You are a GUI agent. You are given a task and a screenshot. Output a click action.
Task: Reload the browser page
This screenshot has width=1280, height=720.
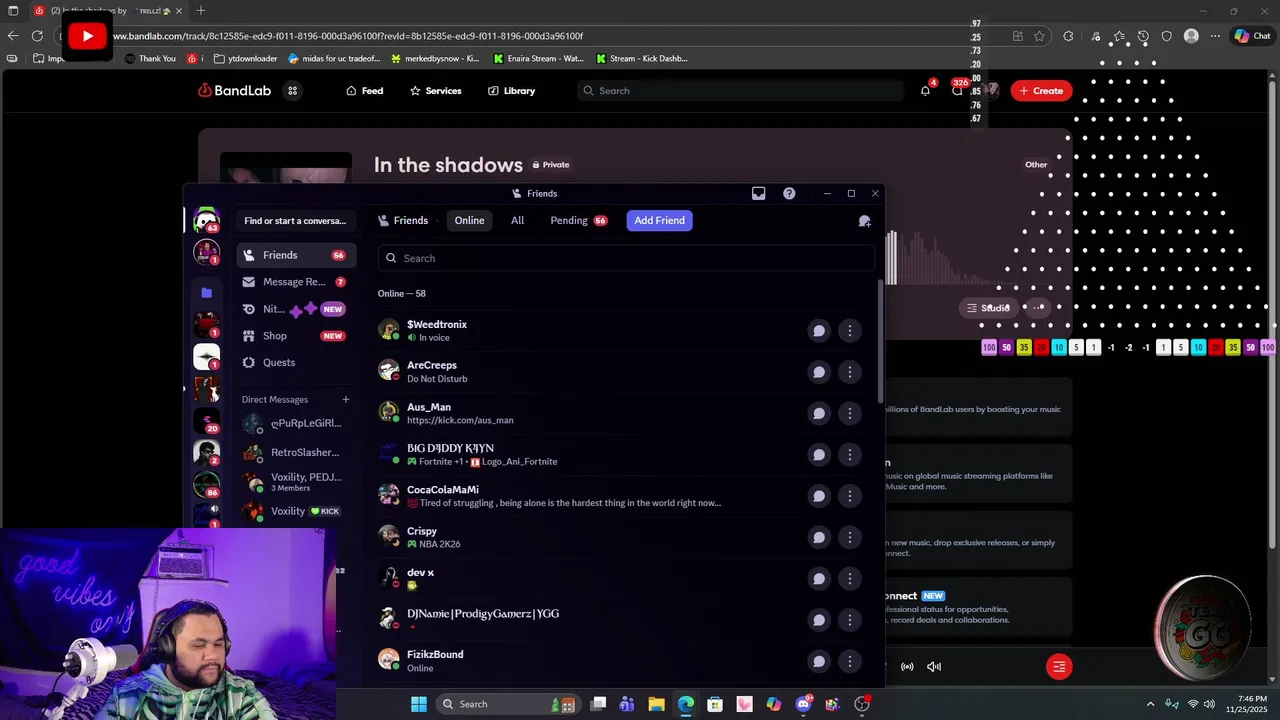point(37,36)
